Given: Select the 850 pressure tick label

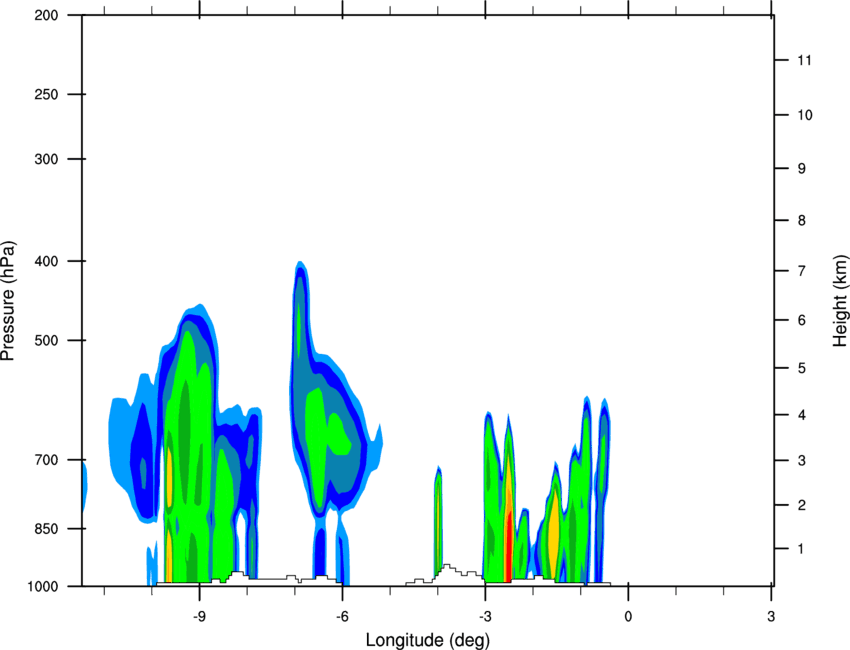Looking at the screenshot, I should click(46, 529).
